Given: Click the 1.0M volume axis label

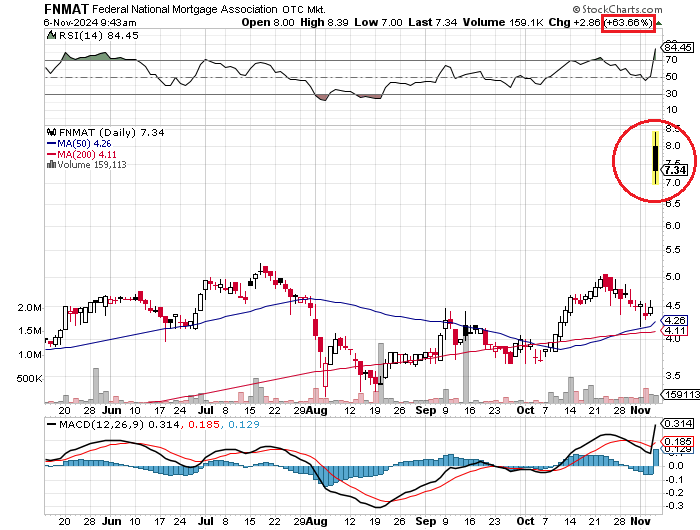Looking at the screenshot, I should (29, 355).
